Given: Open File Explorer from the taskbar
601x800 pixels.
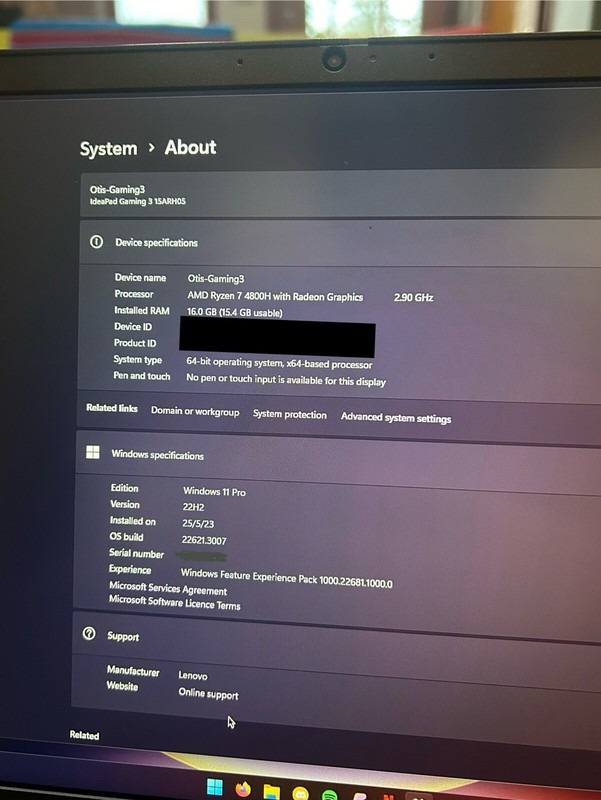Looking at the screenshot, I should [x=271, y=791].
